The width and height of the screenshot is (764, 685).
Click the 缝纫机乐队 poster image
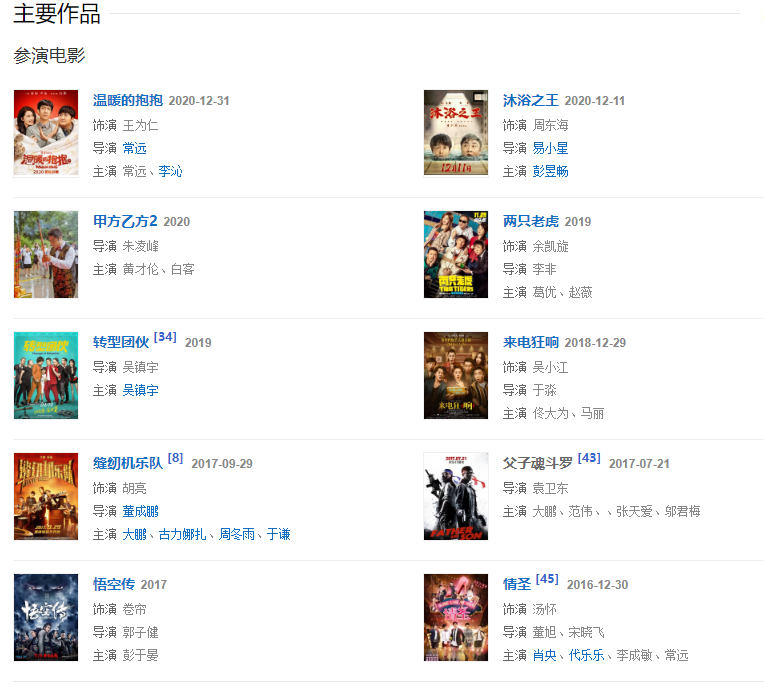[x=46, y=496]
